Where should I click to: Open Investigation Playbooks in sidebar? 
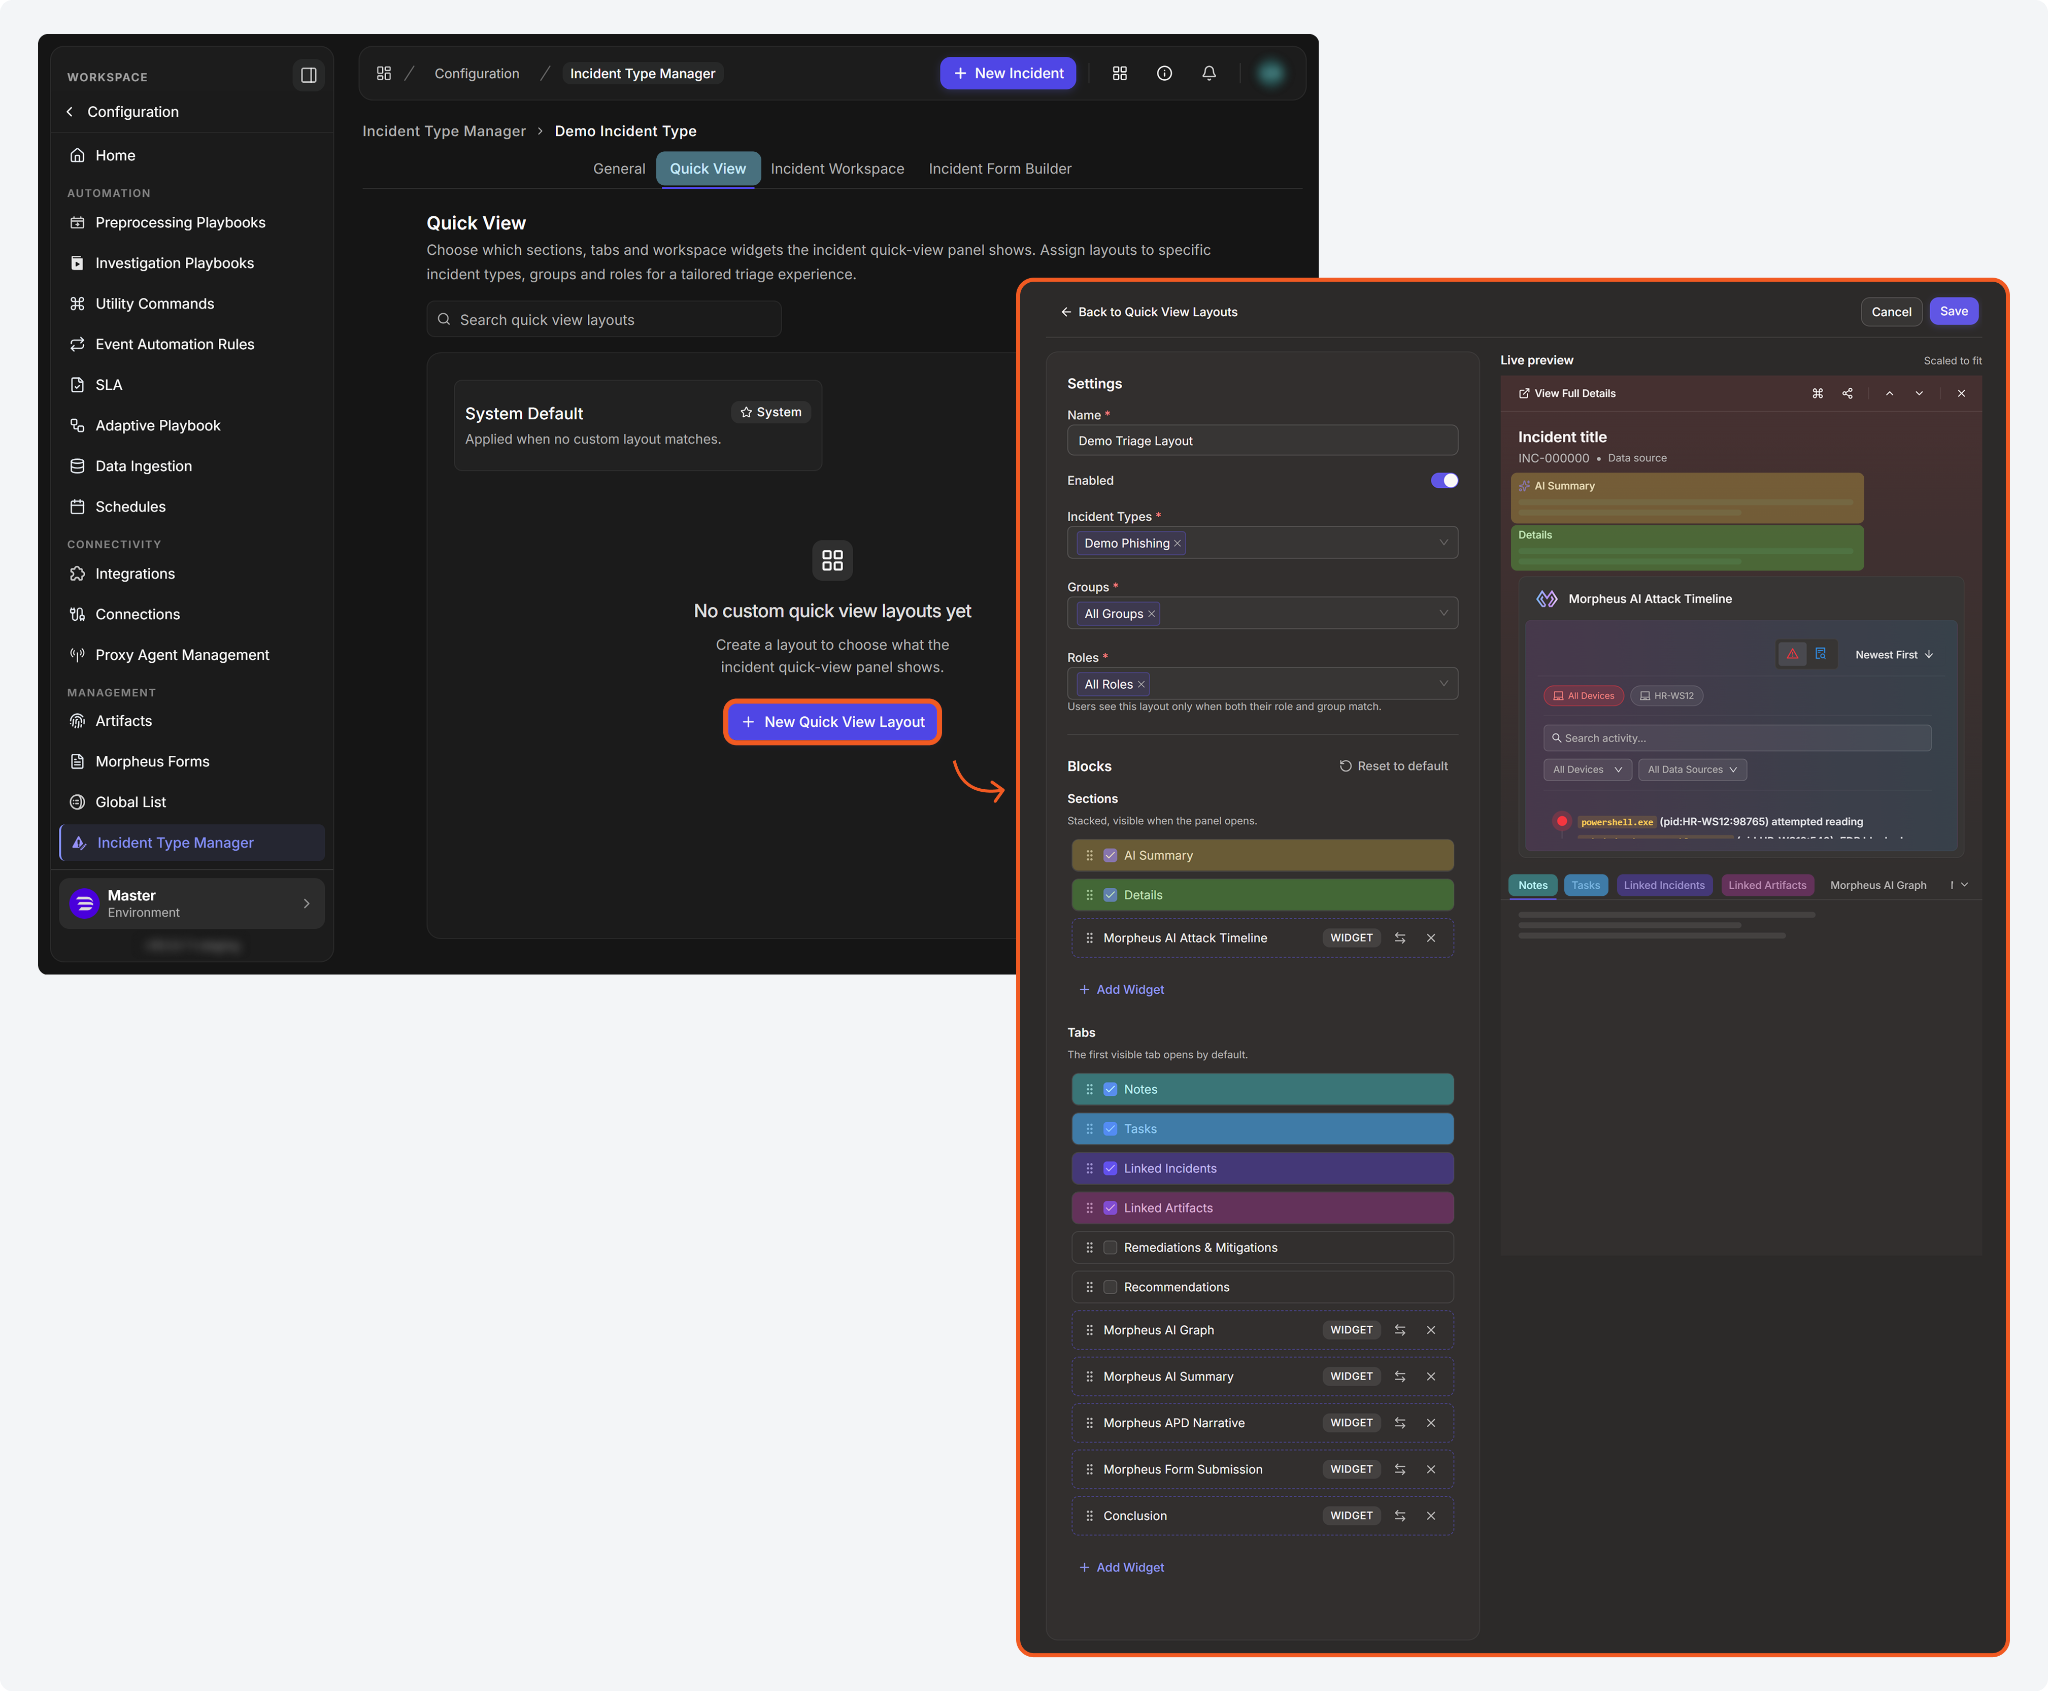point(192,263)
